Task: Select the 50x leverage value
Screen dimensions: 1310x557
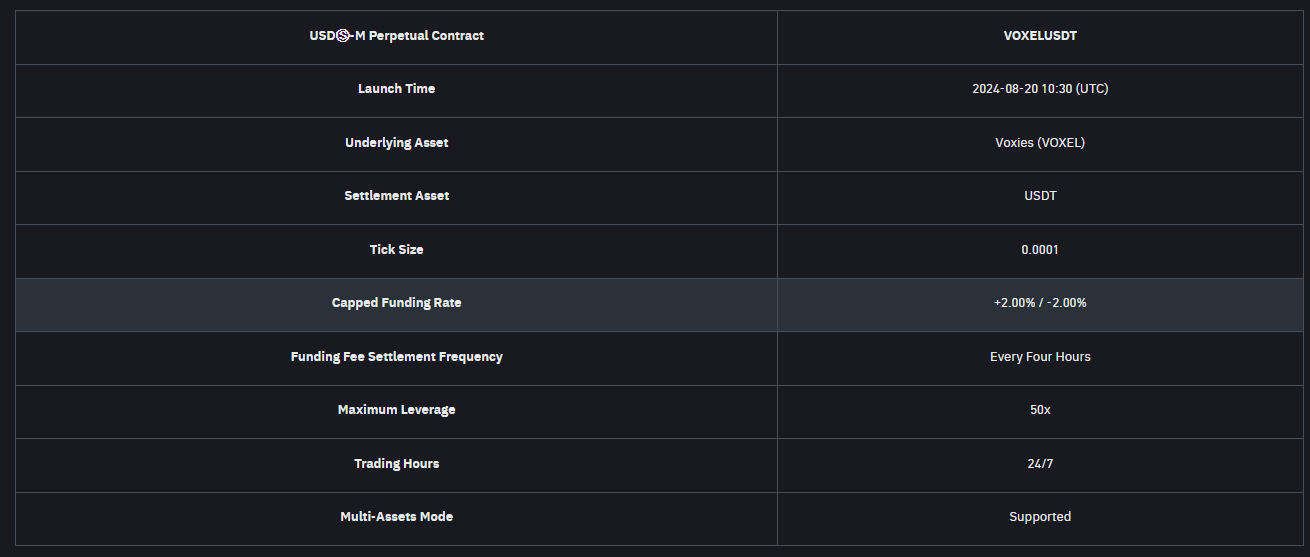Action: pyautogui.click(x=1040, y=410)
